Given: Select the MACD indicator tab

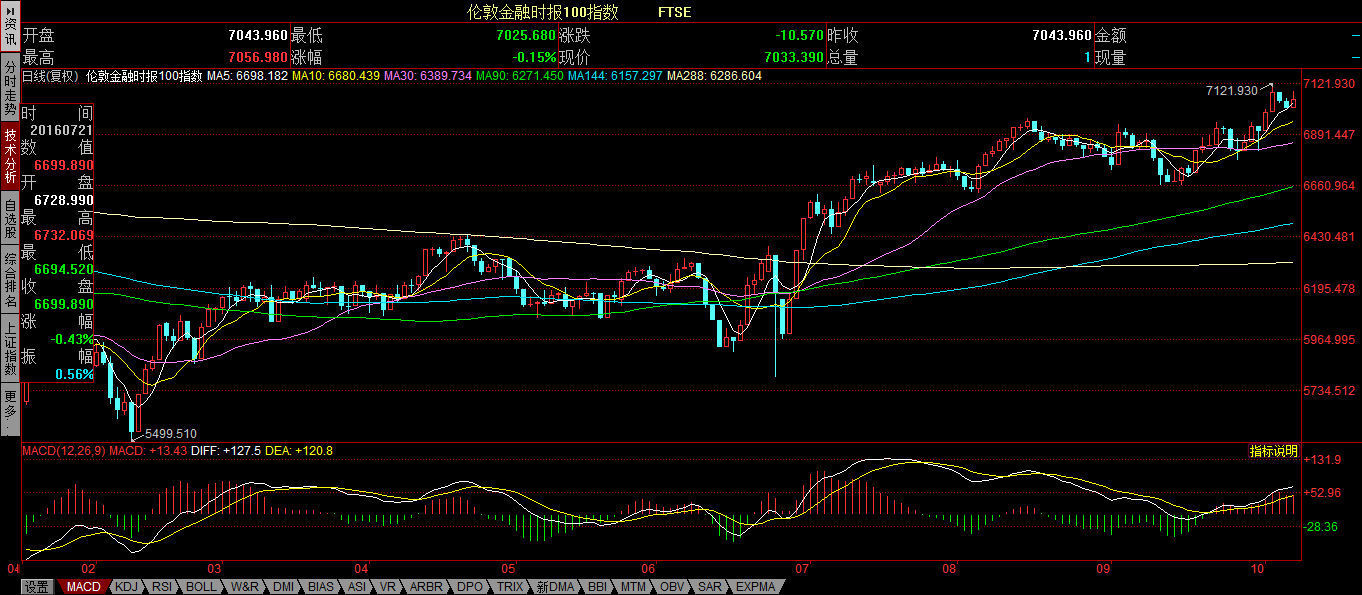Looking at the screenshot, I should (83, 587).
